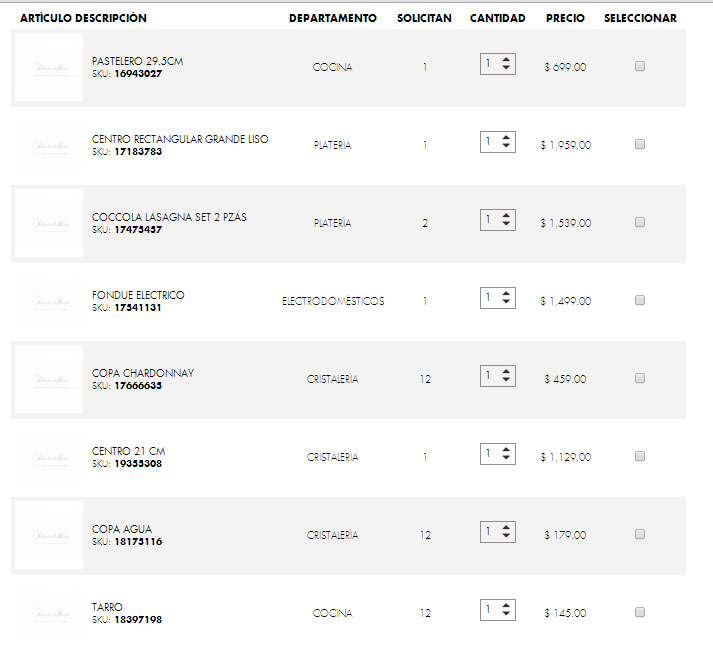Open quantity stepper for Pastelero 29.5cm

(497, 63)
